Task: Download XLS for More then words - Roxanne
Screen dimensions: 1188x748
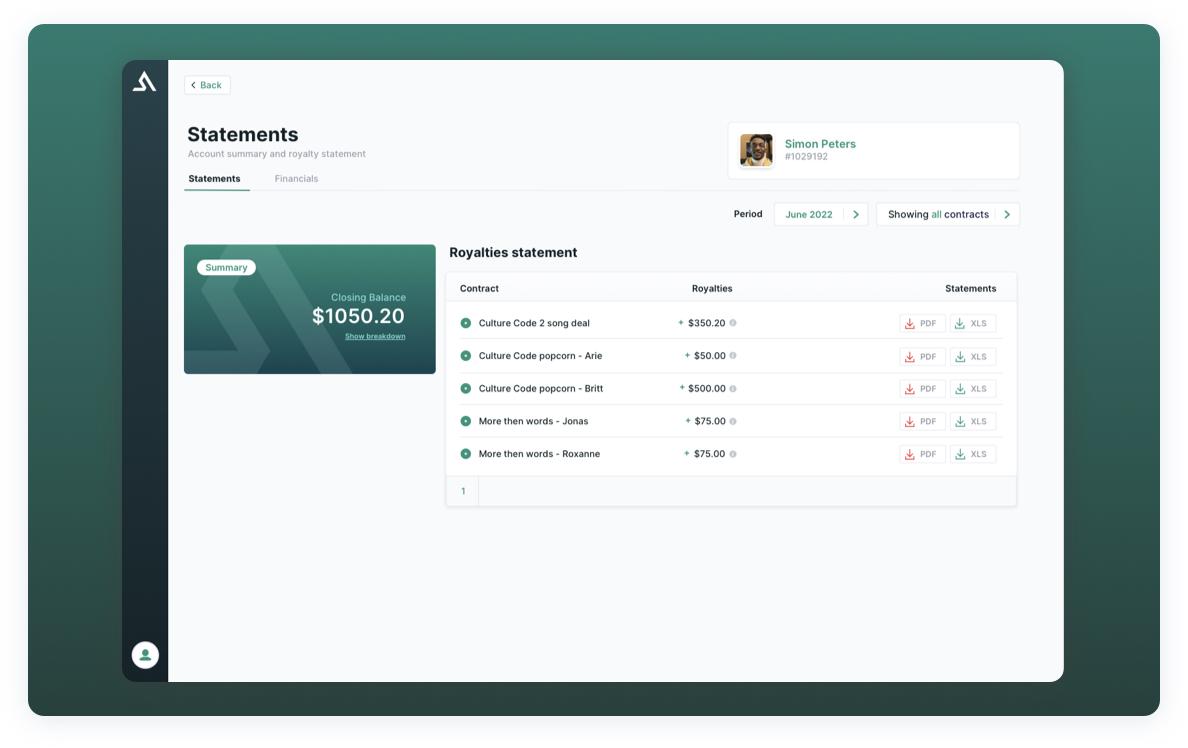Action: pyautogui.click(x=972, y=454)
